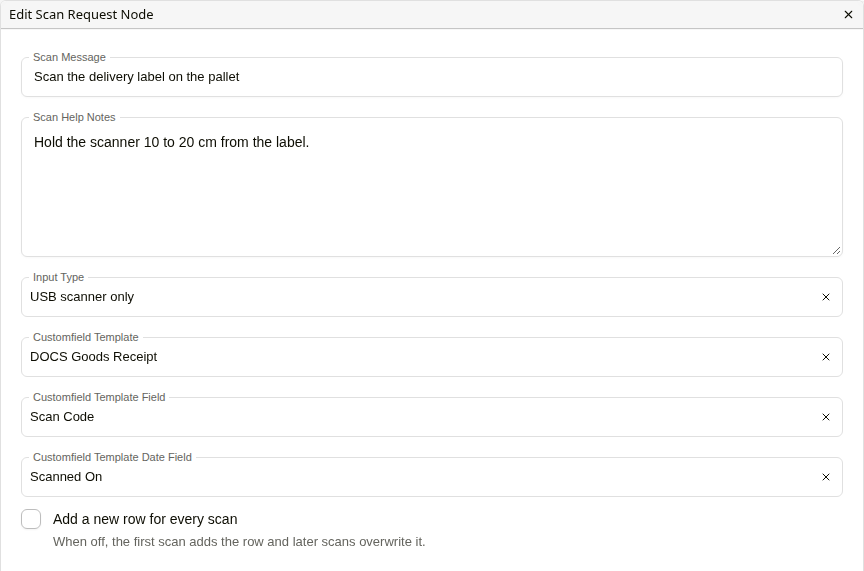The height and width of the screenshot is (571, 864).
Task: Close the Edit Scan Request Node dialog
Action: 848,15
